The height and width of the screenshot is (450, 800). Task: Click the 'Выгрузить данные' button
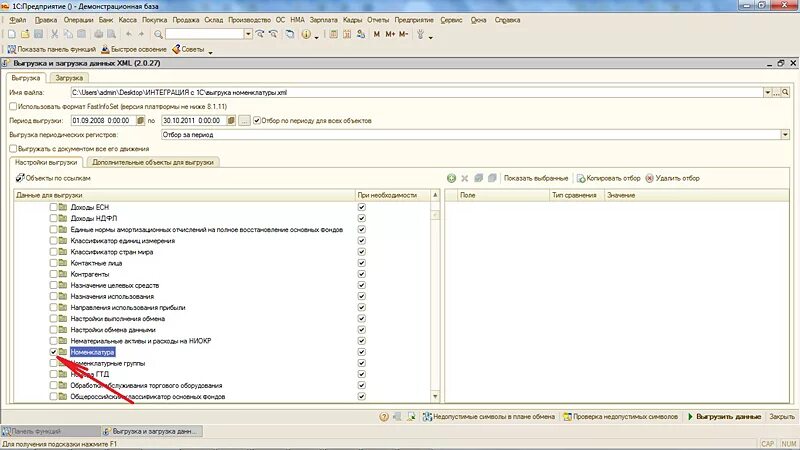(x=724, y=417)
